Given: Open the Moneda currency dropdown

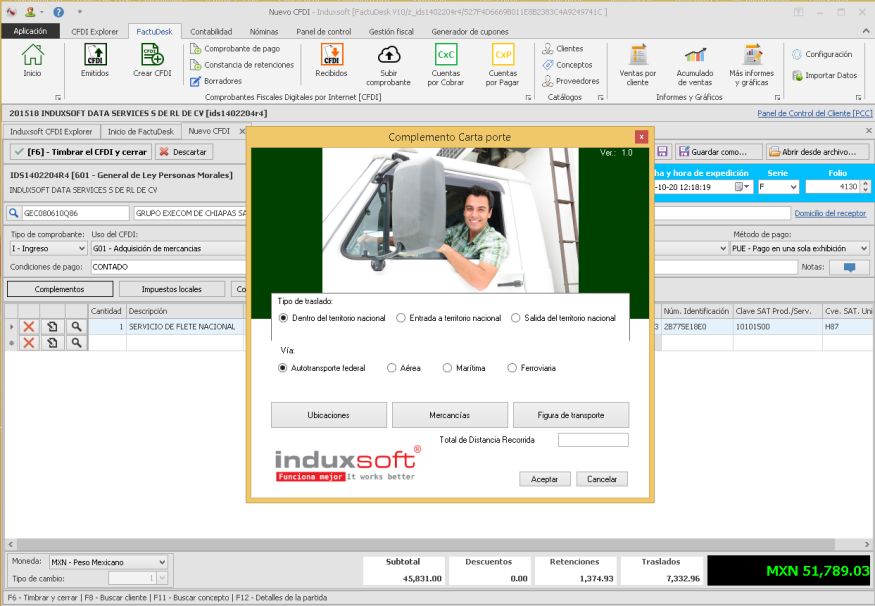Looking at the screenshot, I should point(162,562).
